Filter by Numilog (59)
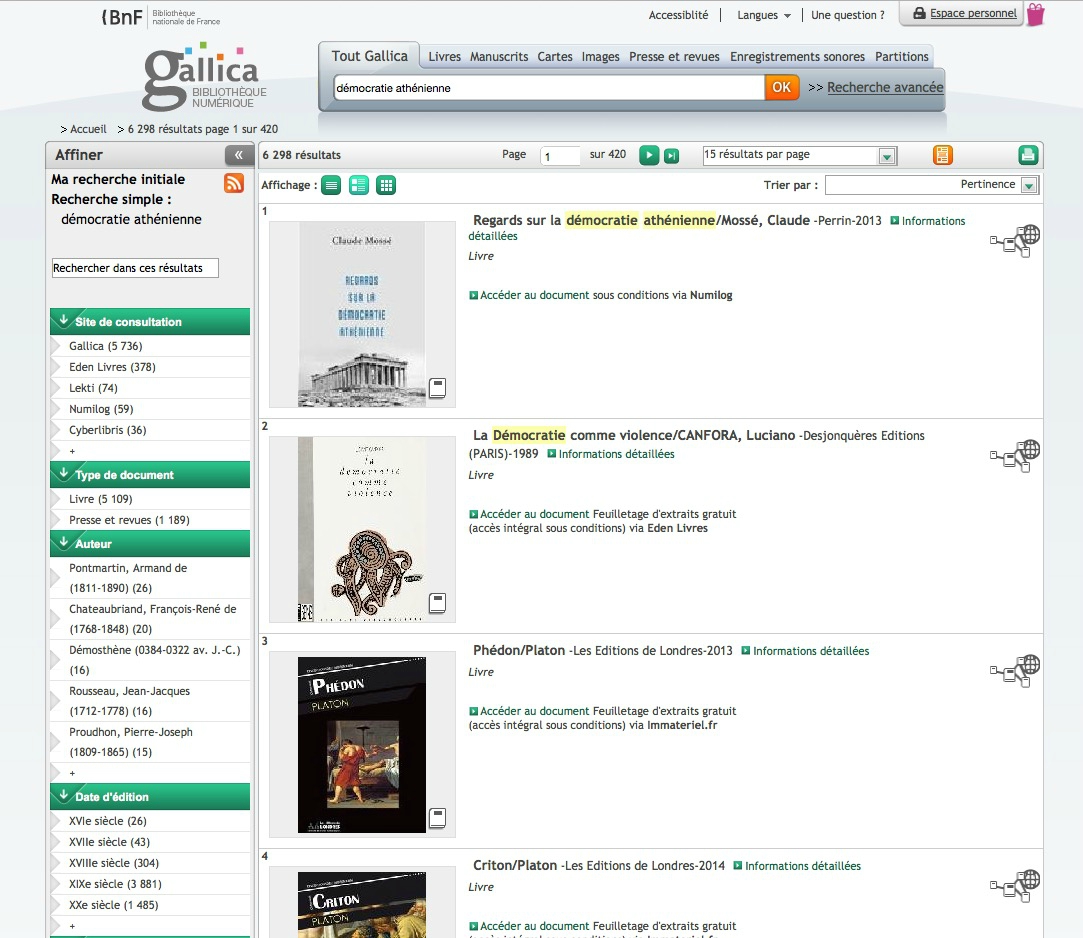Image resolution: width=1083 pixels, height=938 pixels. click(101, 409)
